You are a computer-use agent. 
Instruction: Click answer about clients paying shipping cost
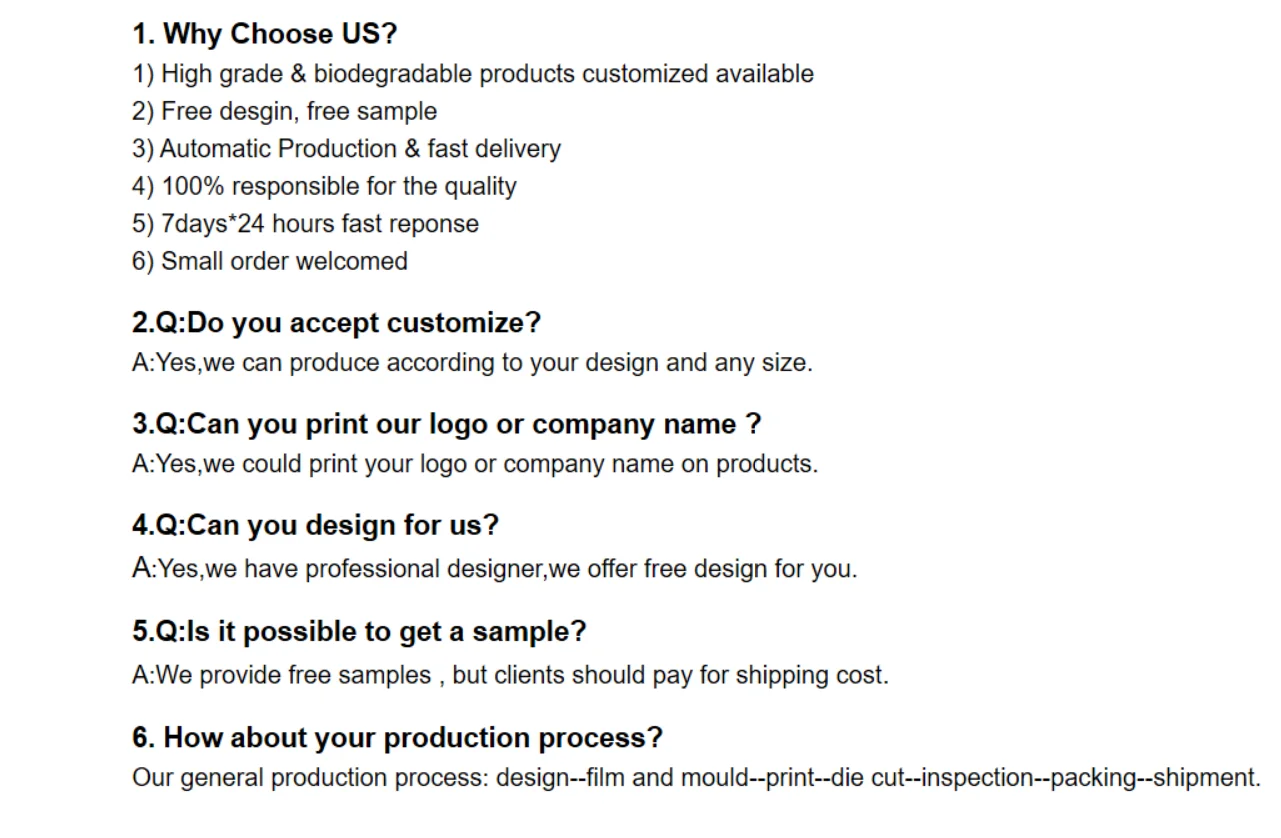tap(510, 675)
